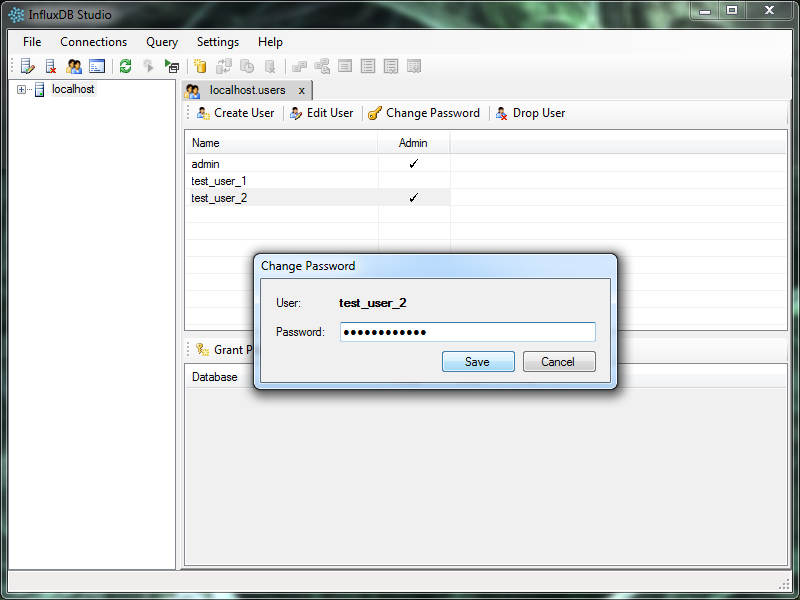Click the create connection toolbar icon

[28, 67]
